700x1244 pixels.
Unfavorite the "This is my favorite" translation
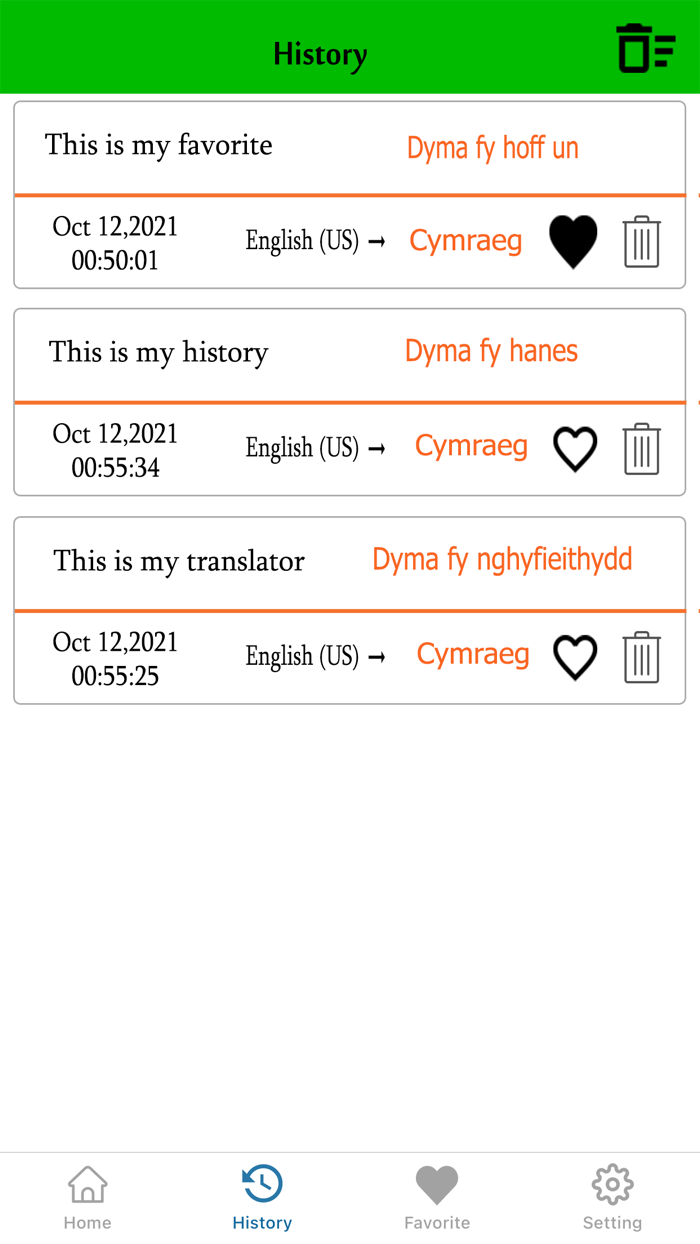[x=573, y=240]
